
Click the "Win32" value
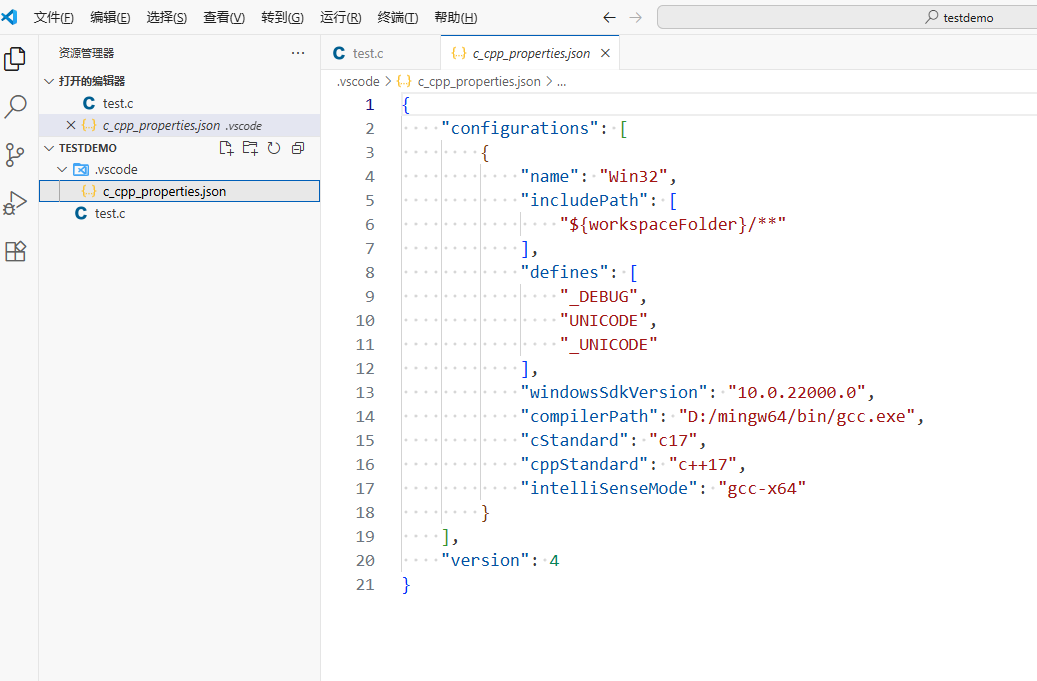(x=634, y=177)
